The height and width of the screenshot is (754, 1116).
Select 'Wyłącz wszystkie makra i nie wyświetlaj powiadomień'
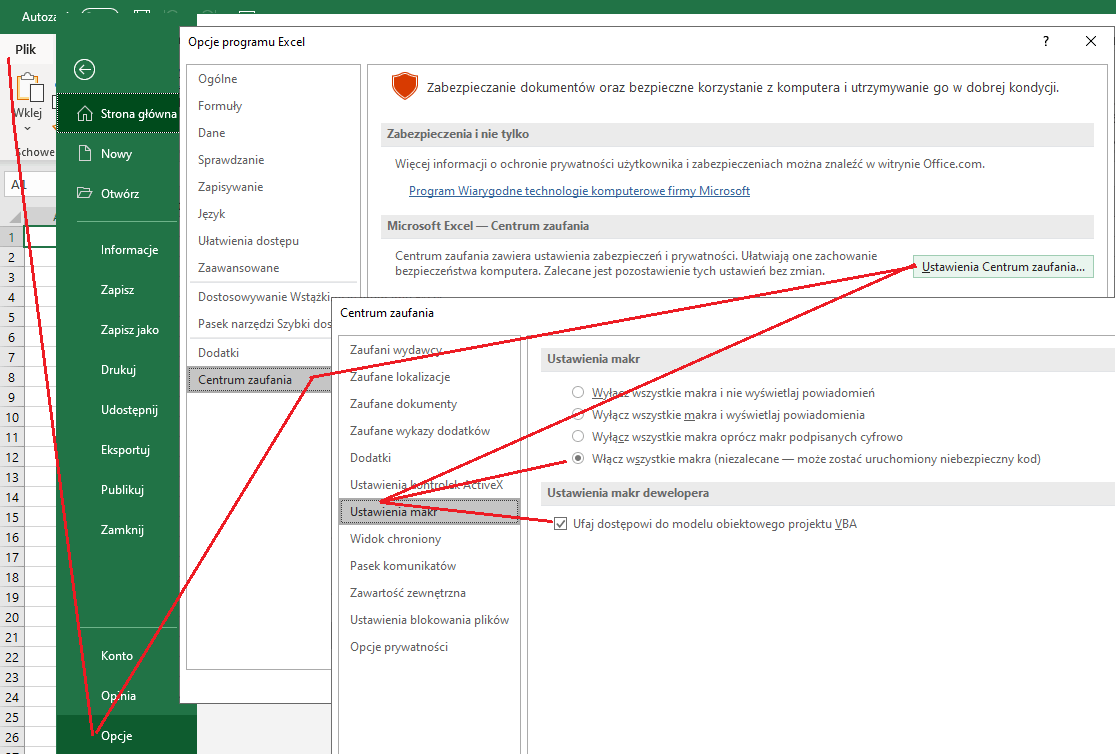pyautogui.click(x=578, y=392)
